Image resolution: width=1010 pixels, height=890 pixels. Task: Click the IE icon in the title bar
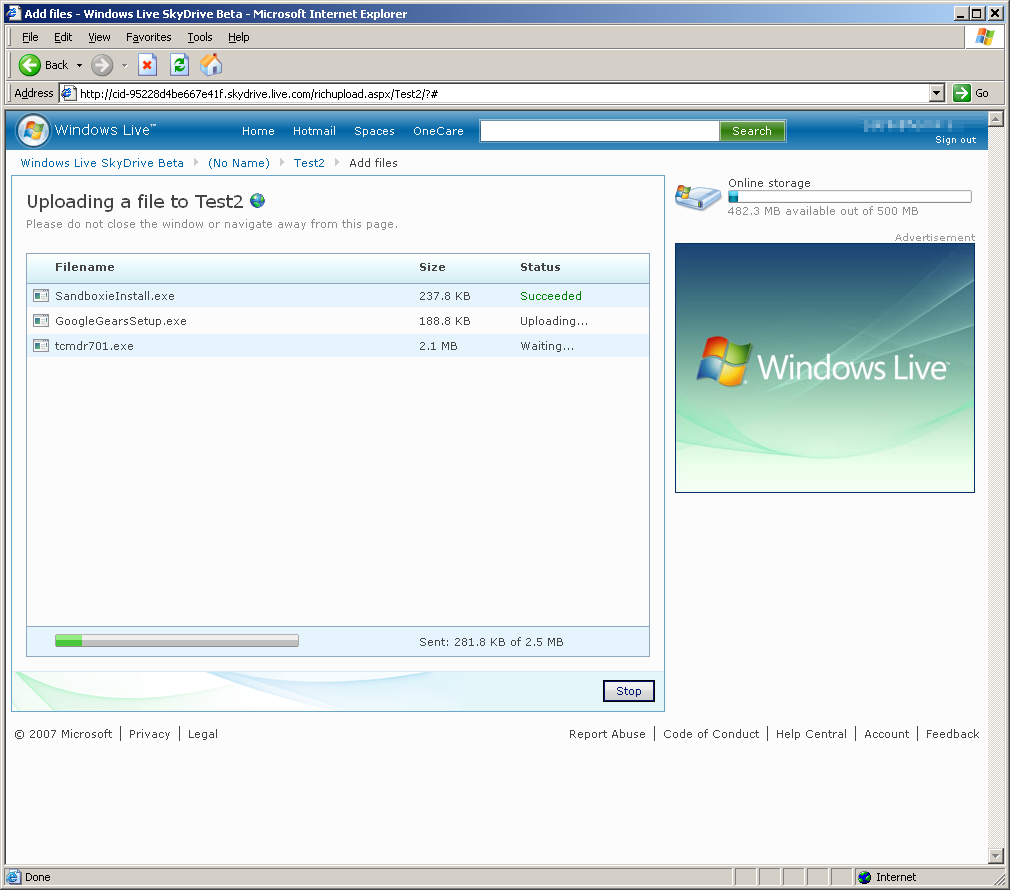point(13,13)
